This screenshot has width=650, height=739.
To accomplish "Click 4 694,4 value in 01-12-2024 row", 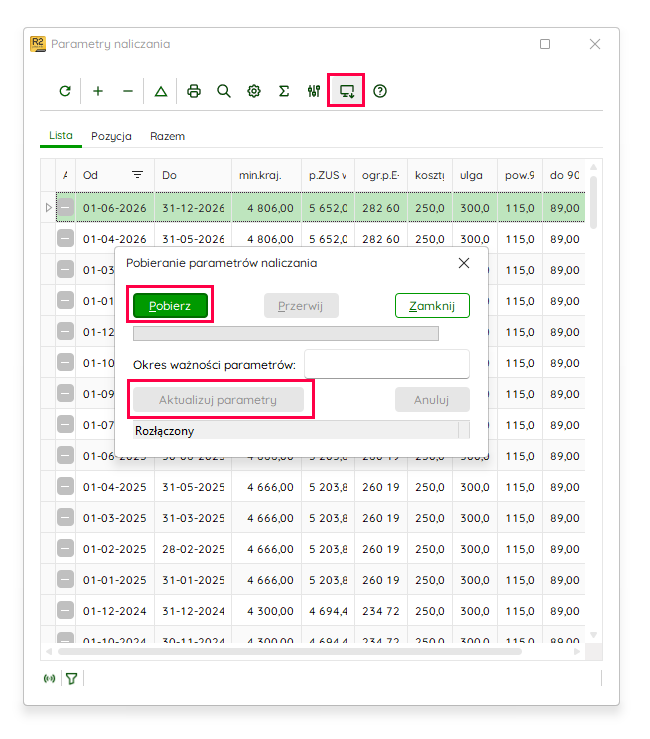I will (328, 611).
